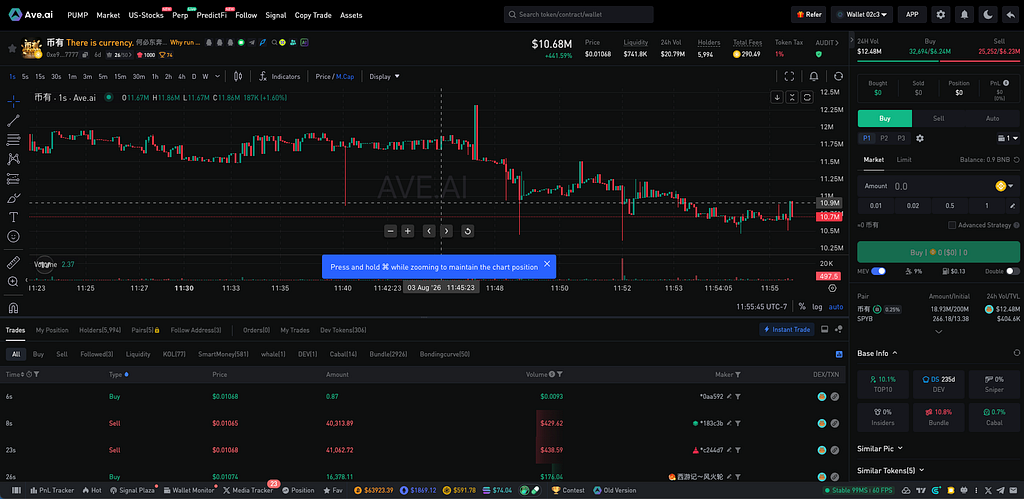Viewport: 1024px width, 499px height.
Task: Refresh the chart with circular arrows icon
Action: pos(839,76)
